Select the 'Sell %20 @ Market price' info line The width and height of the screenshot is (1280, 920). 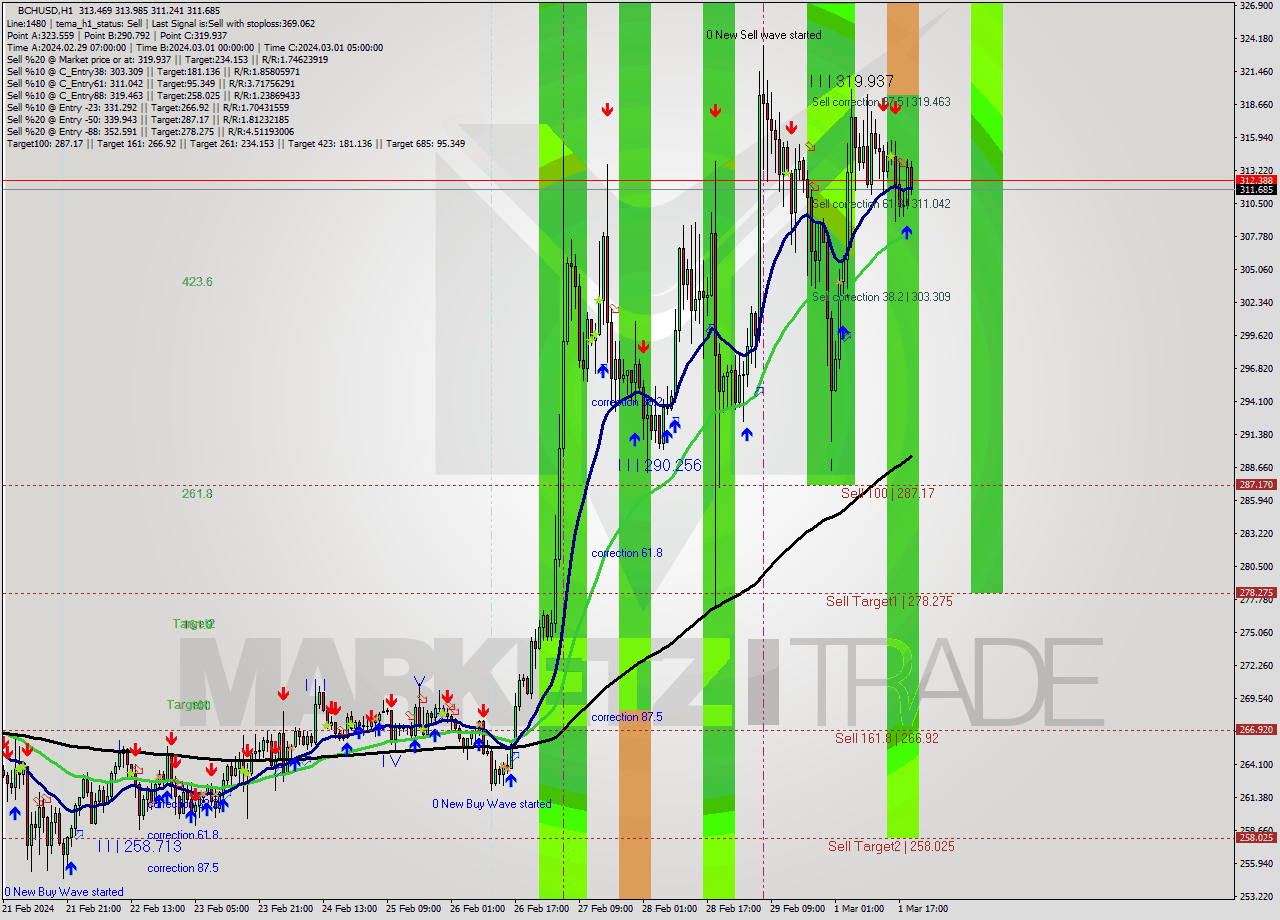click(x=167, y=59)
